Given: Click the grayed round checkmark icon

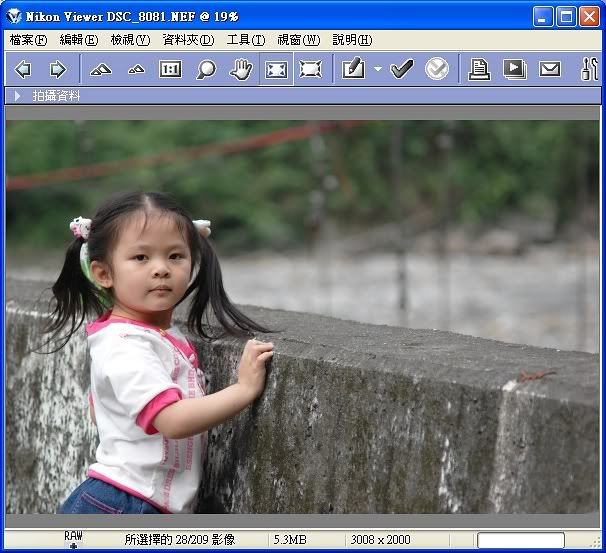Looking at the screenshot, I should (x=437, y=69).
